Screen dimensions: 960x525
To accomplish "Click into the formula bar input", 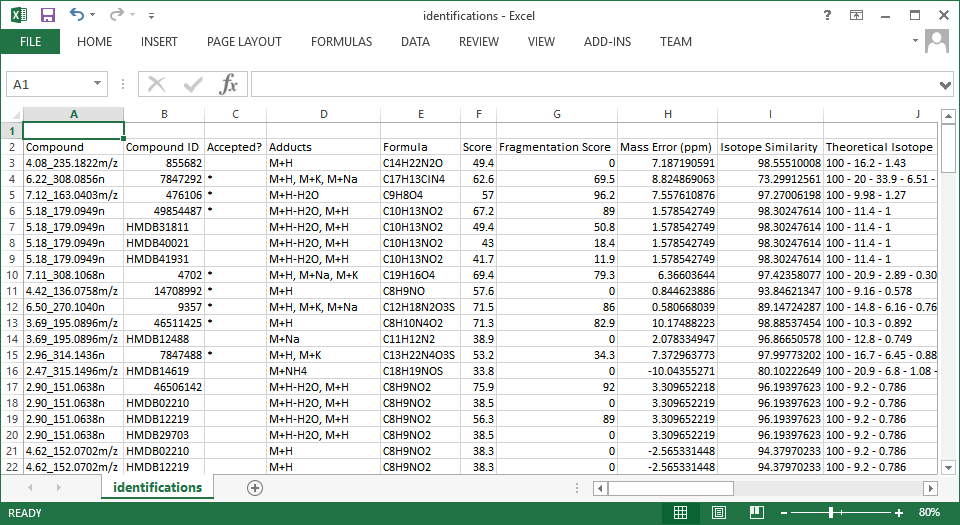I will pos(594,84).
